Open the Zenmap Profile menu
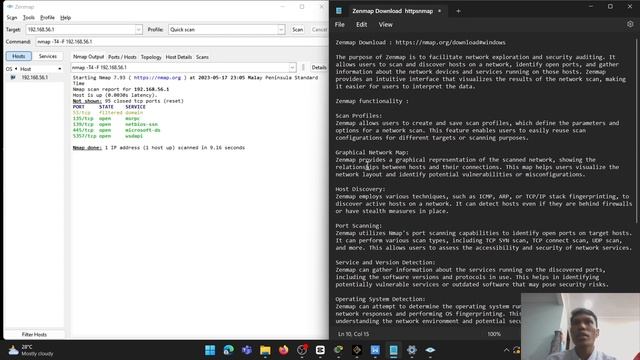Viewport: 640px width, 360px height. click(47, 18)
